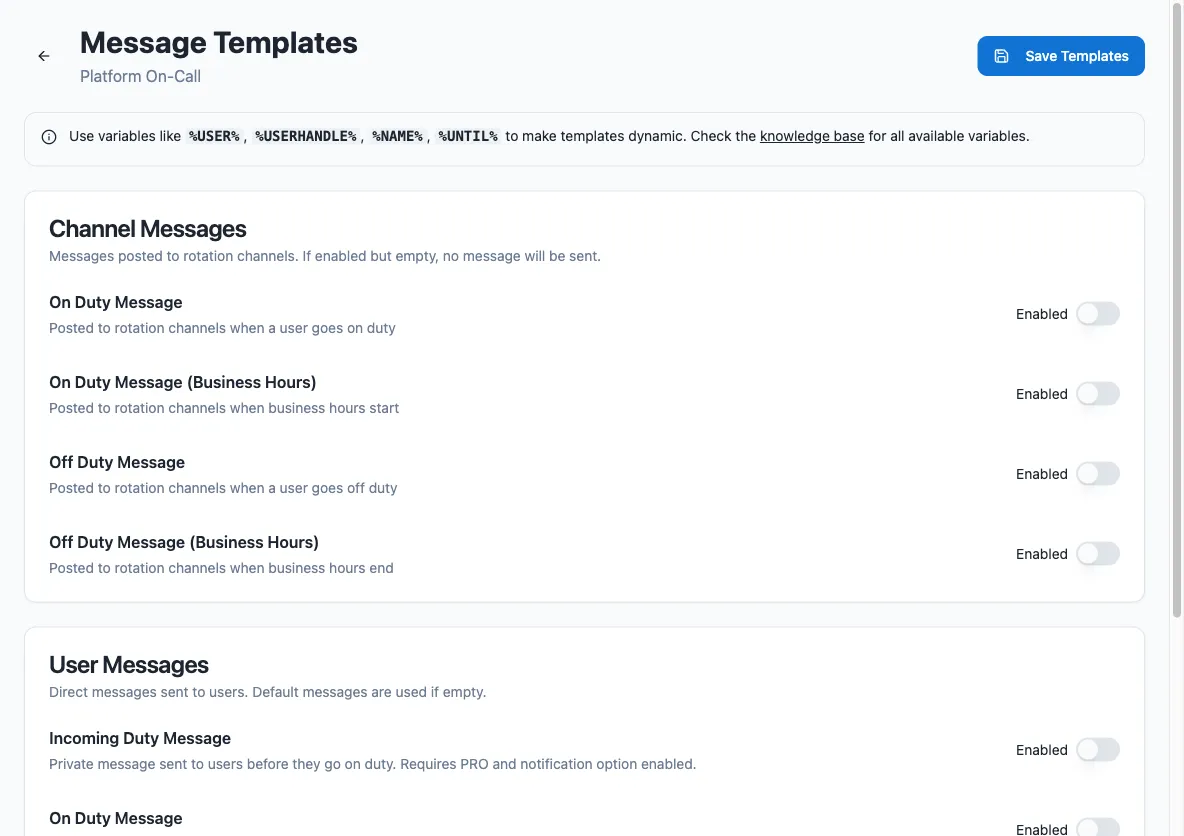
Task: Click 'Direct messages sent to users' description
Action: [x=267, y=692]
